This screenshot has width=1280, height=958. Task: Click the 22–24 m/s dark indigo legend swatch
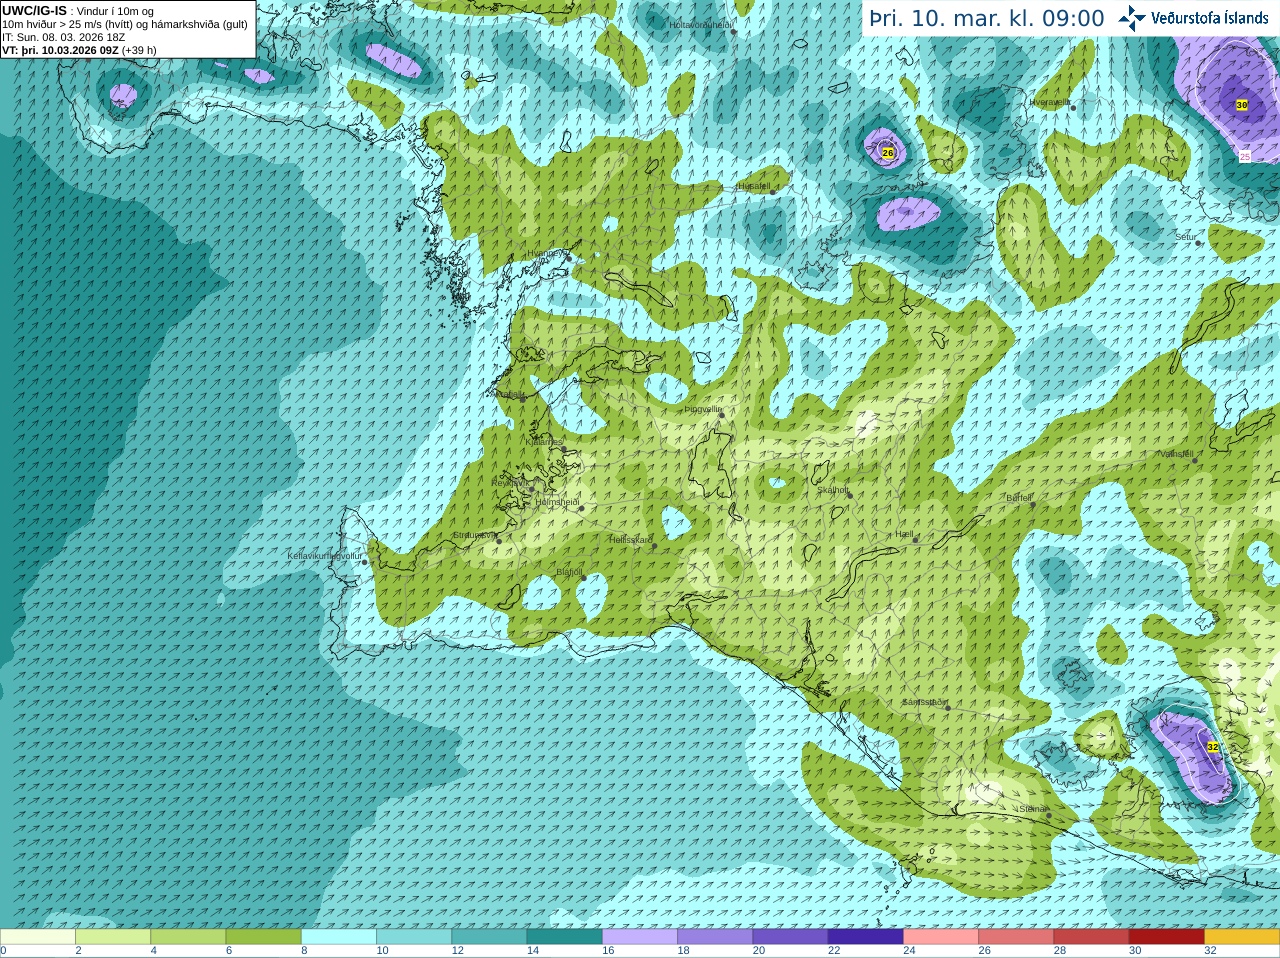click(866, 937)
